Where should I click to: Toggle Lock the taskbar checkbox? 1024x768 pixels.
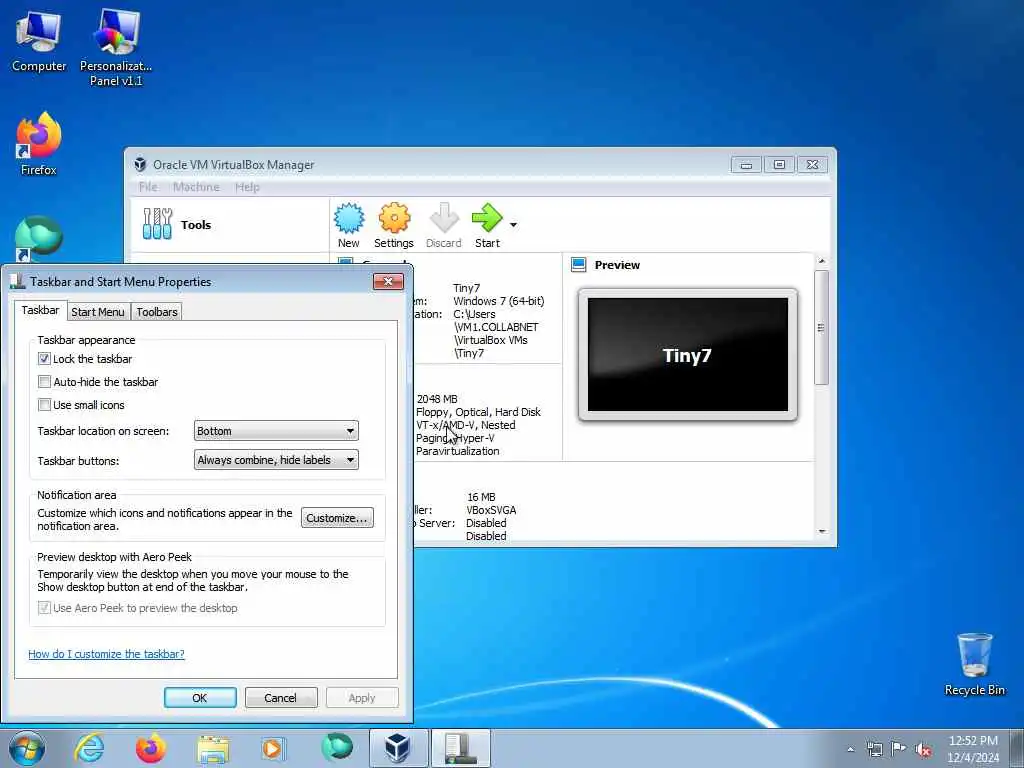click(44, 359)
